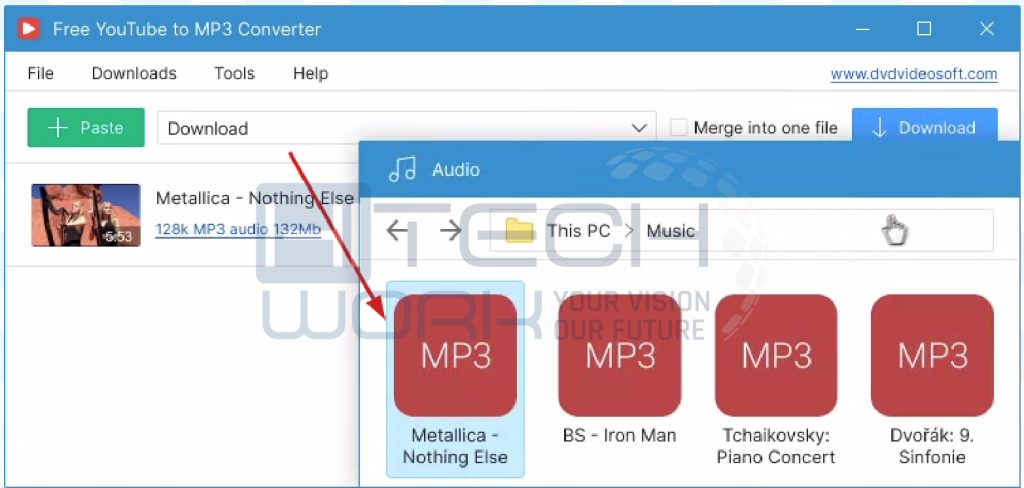This screenshot has height=488, width=1024.
Task: Open the Metallica video thumbnail
Action: [86, 215]
